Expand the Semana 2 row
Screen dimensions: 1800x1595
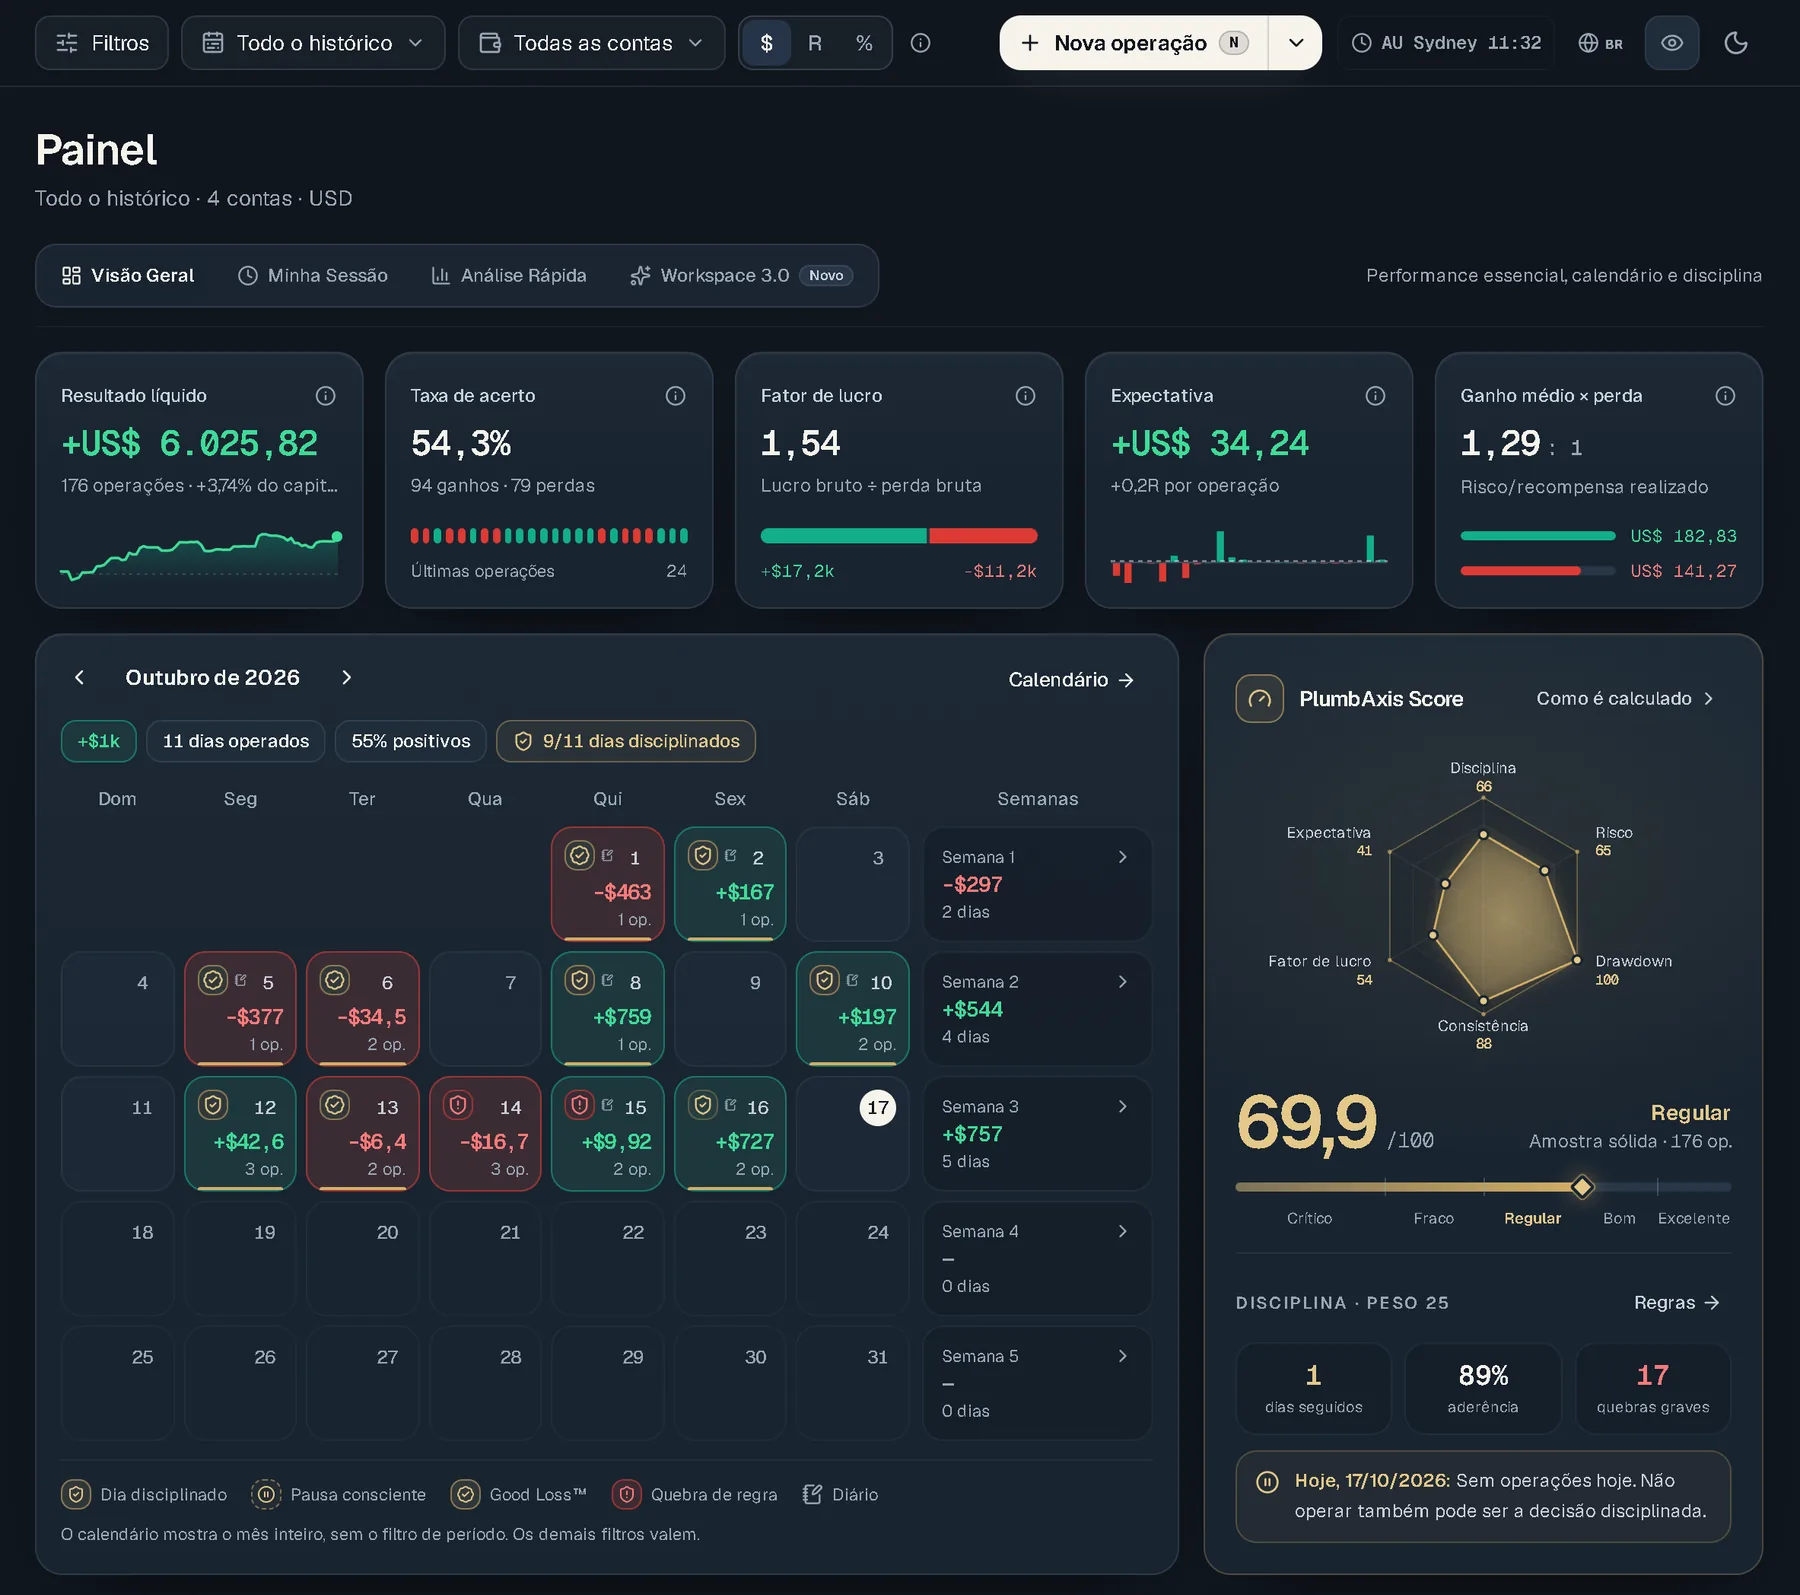[1037, 1009]
